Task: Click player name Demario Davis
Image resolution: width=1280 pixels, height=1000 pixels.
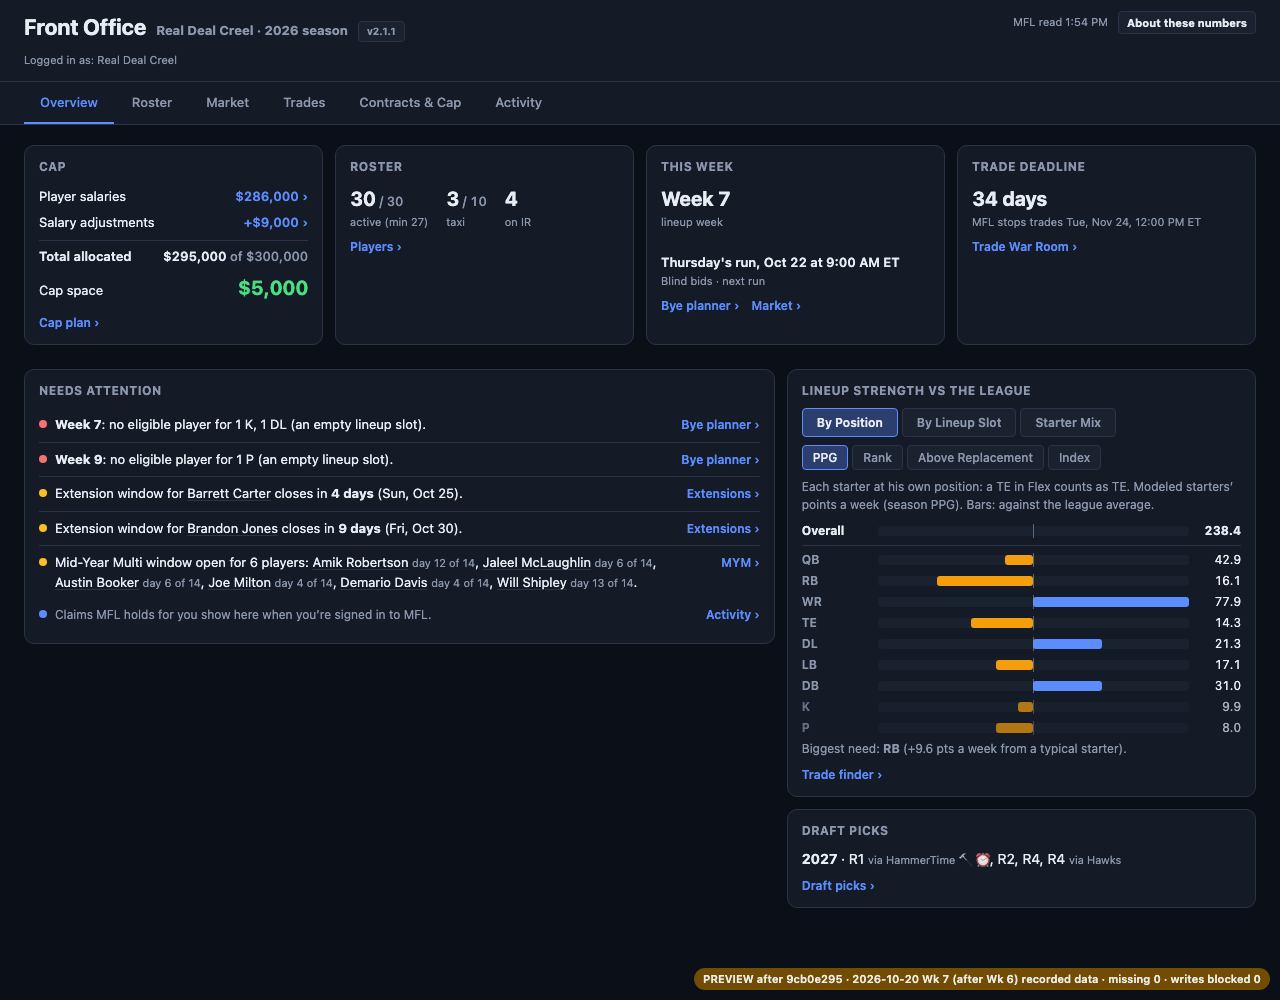Action: 384,583
